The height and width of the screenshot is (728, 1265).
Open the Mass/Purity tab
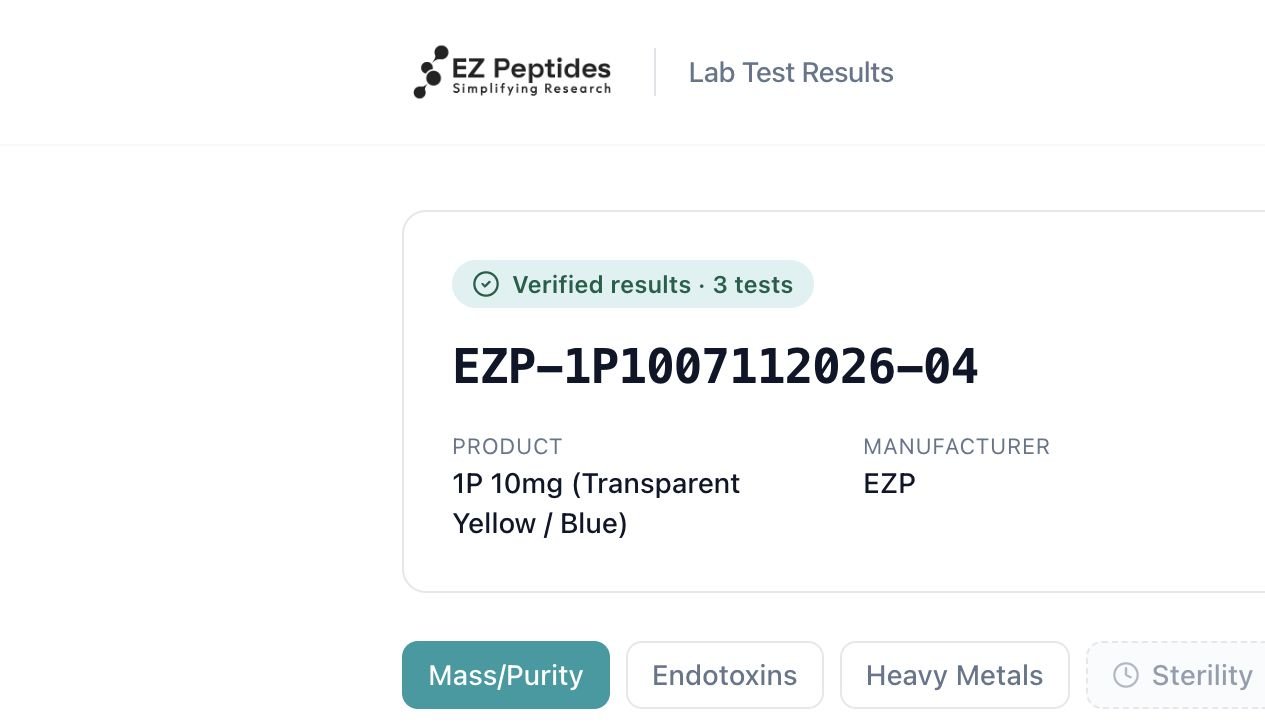(x=506, y=675)
